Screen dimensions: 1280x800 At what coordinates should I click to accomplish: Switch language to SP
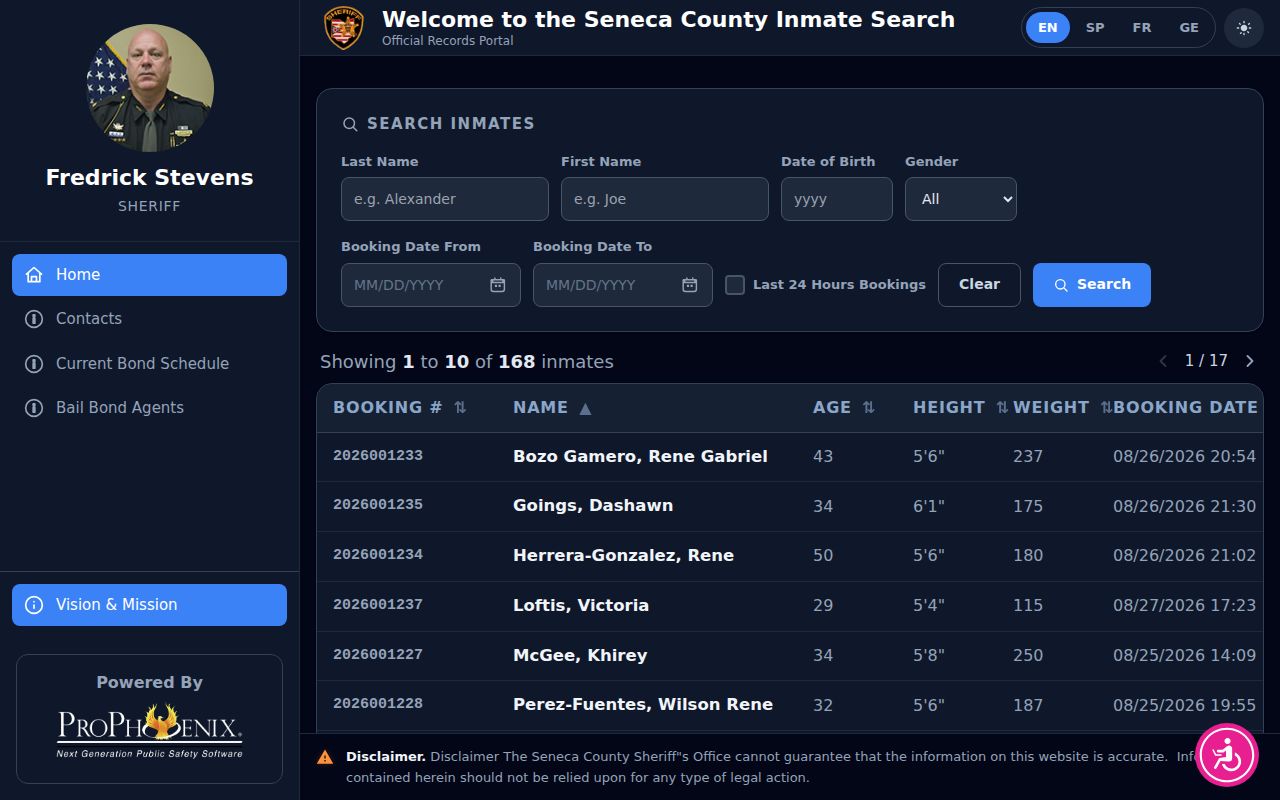coord(1095,28)
